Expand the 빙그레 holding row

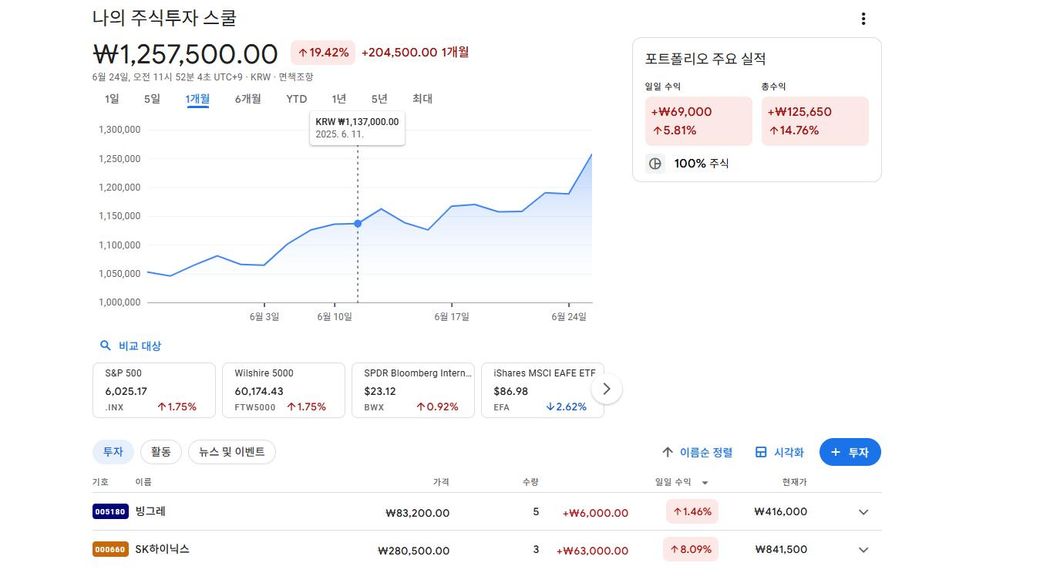863,512
